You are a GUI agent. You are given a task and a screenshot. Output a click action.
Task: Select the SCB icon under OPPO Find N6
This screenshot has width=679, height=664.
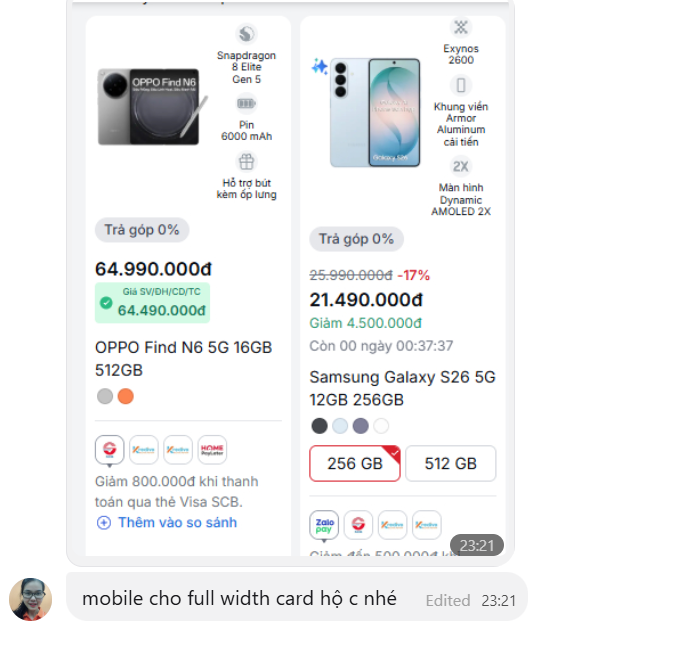pos(110,450)
